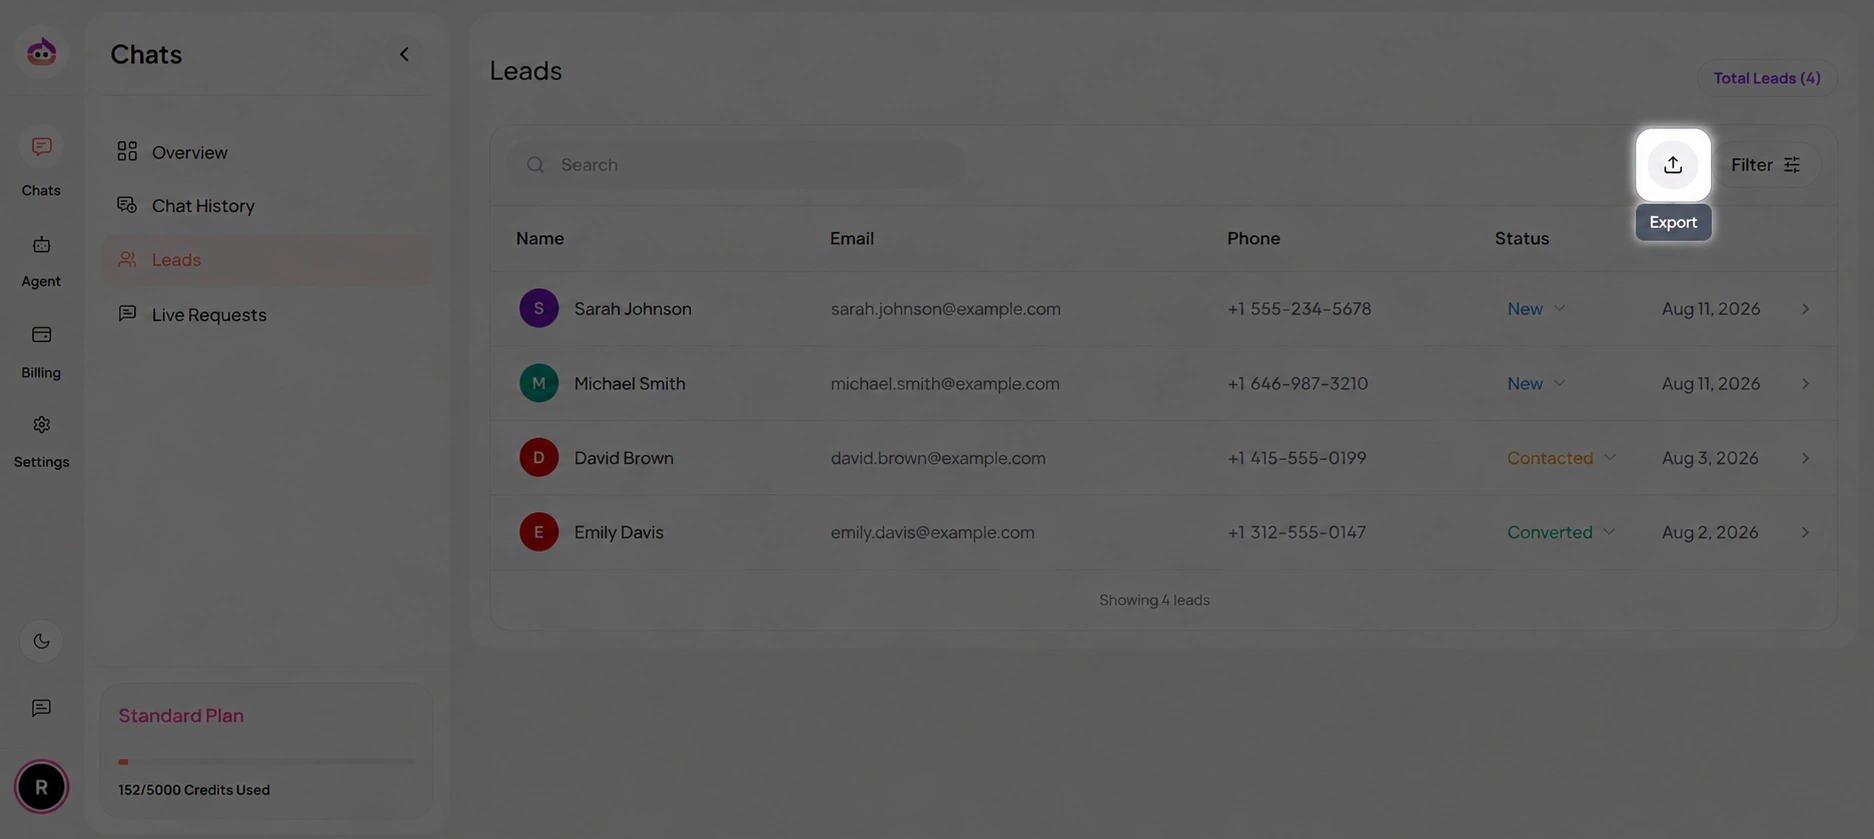This screenshot has height=839, width=1874.
Task: Open Live Requests
Action: tap(267, 315)
